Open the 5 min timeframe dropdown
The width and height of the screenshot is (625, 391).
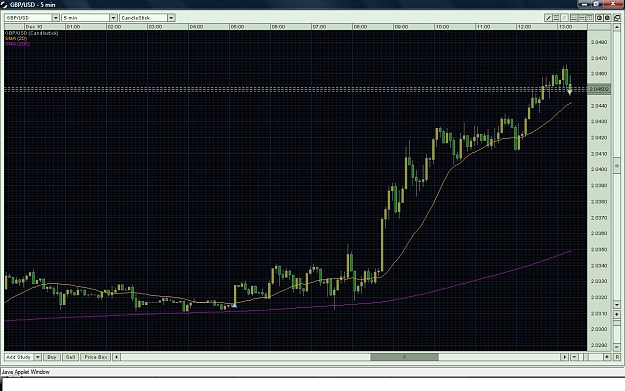pos(113,18)
